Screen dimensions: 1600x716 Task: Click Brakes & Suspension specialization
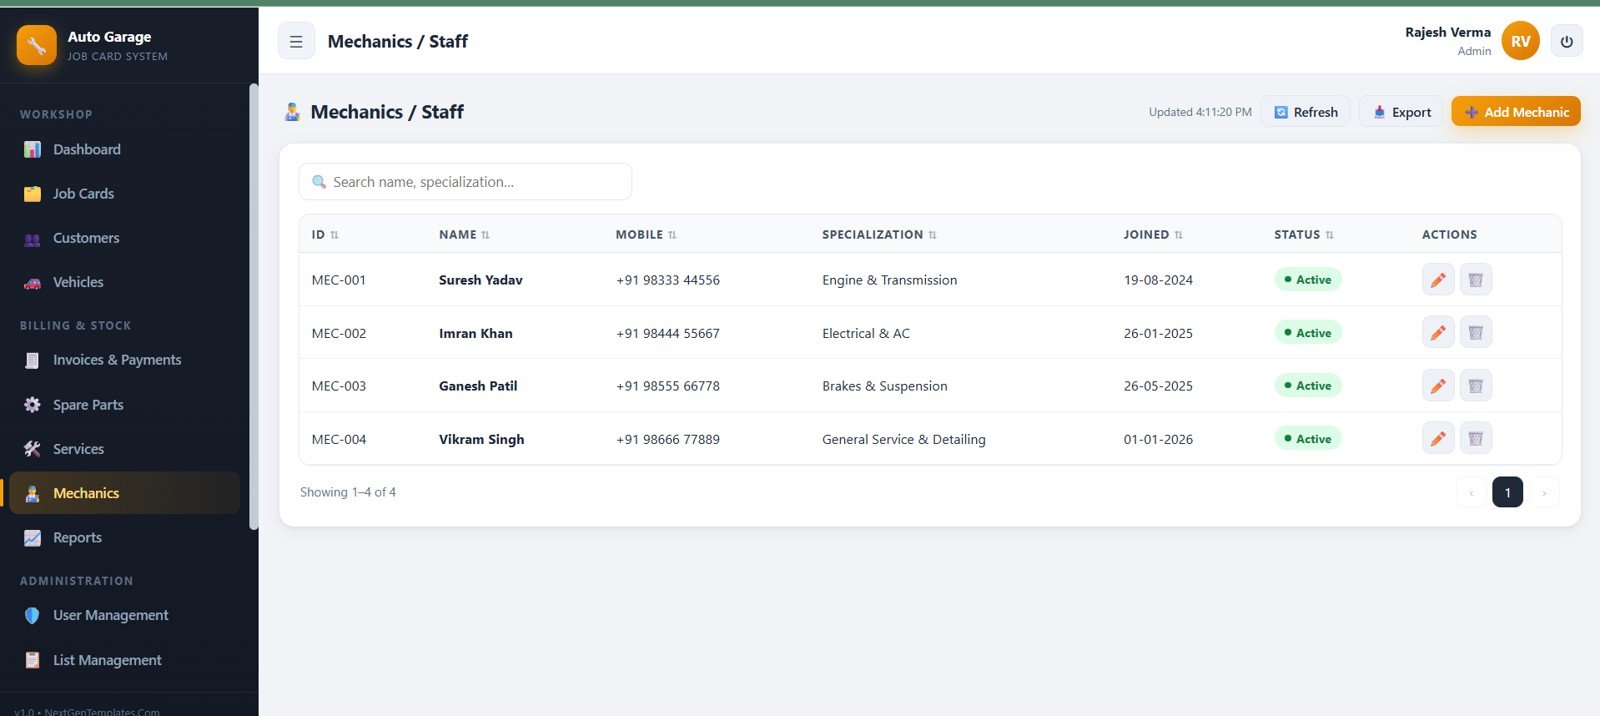click(x=885, y=386)
